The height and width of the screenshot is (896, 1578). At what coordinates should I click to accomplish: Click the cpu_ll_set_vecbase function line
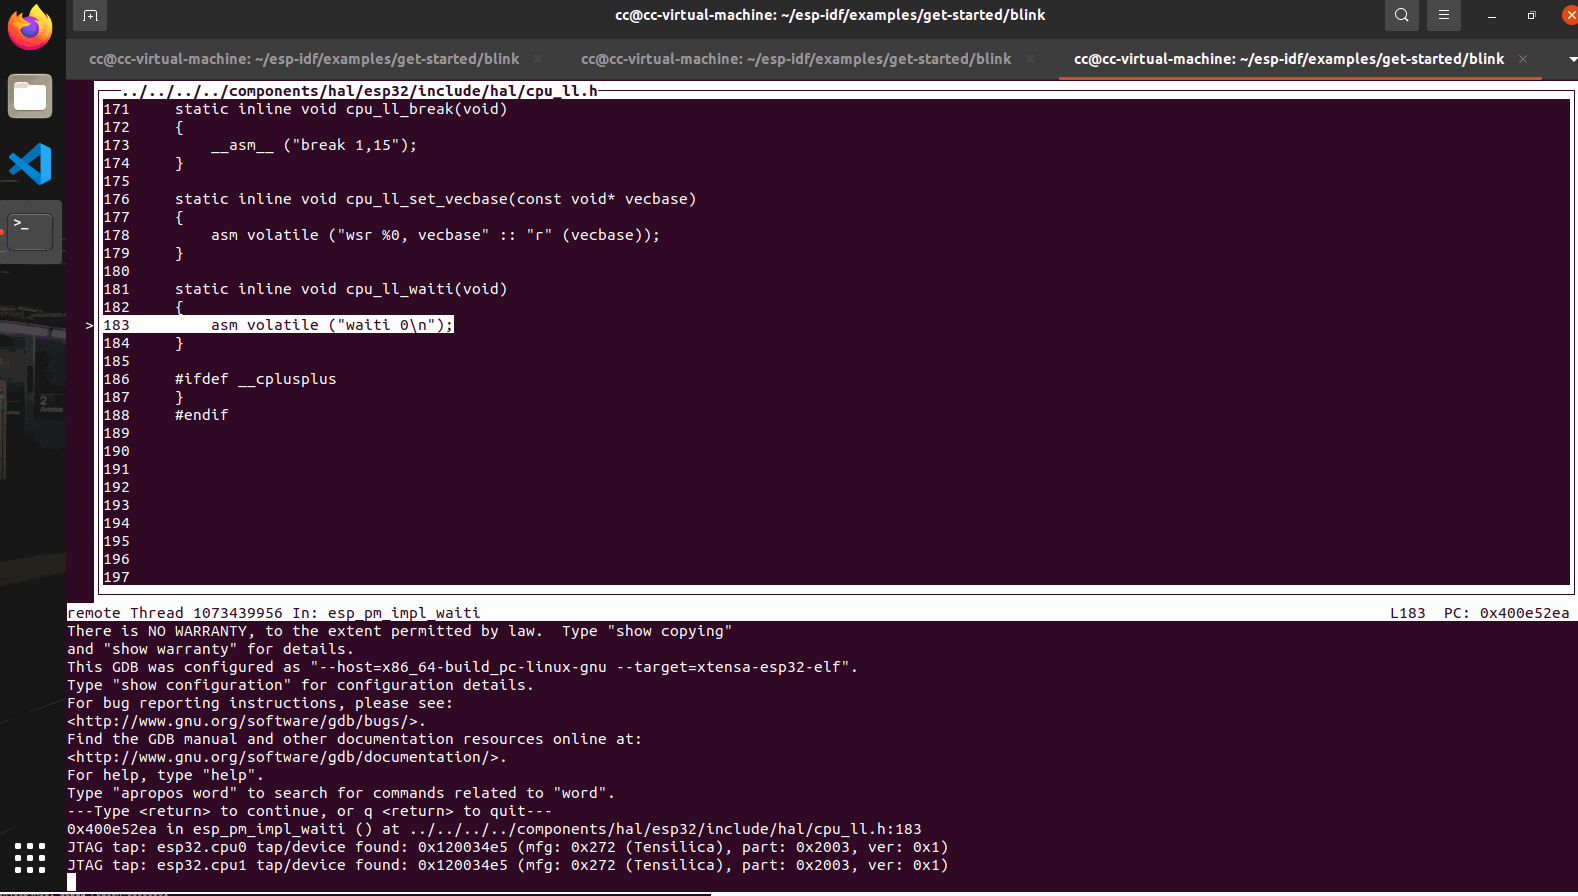coord(435,199)
